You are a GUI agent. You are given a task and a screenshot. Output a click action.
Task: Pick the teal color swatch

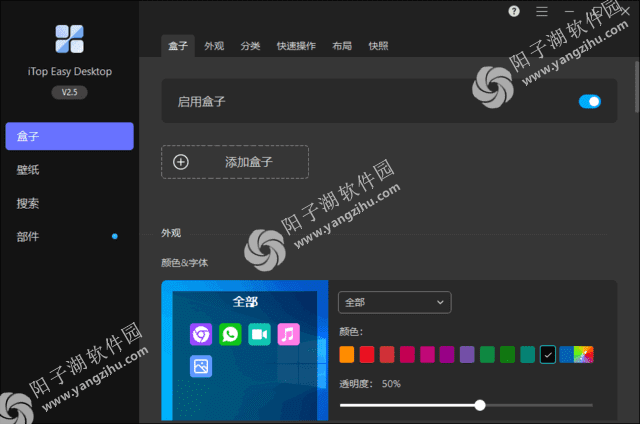click(x=527, y=354)
